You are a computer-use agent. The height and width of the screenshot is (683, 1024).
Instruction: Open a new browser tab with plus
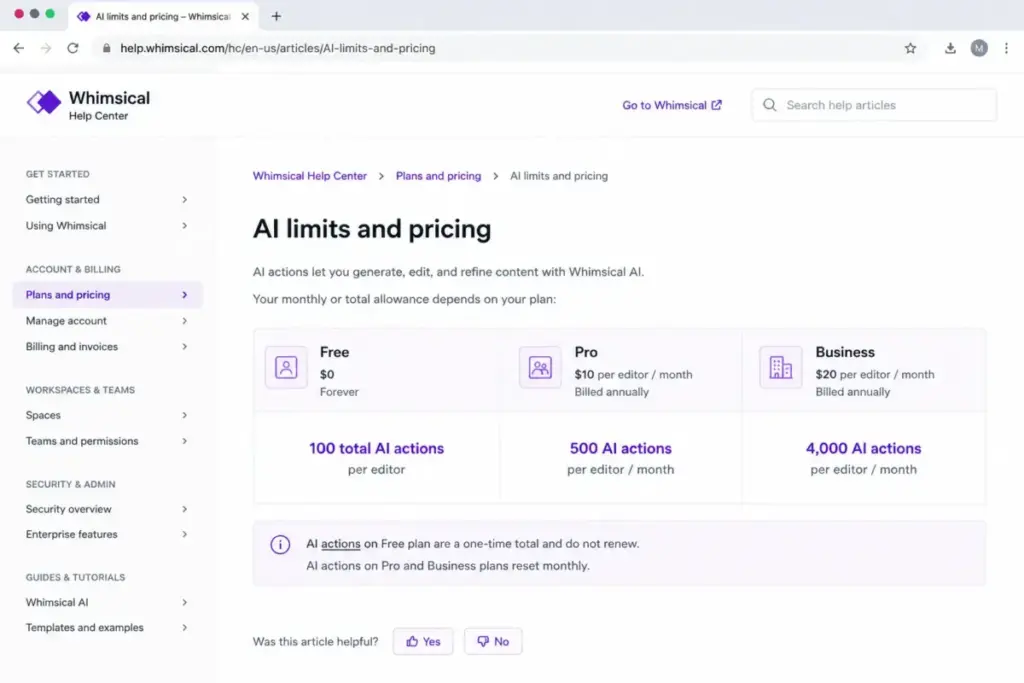tap(276, 16)
